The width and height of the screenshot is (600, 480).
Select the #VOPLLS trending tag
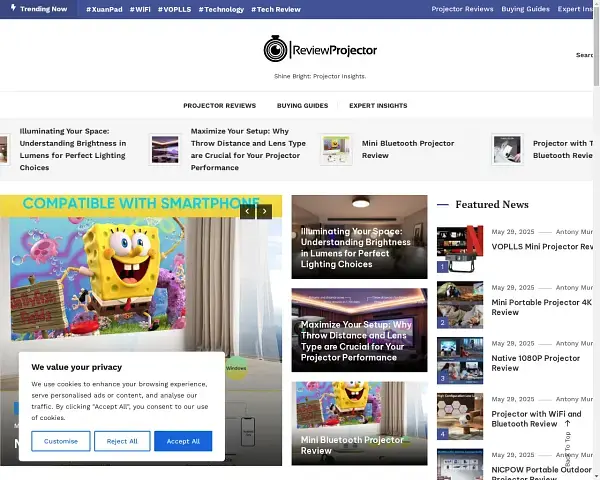point(174,9)
